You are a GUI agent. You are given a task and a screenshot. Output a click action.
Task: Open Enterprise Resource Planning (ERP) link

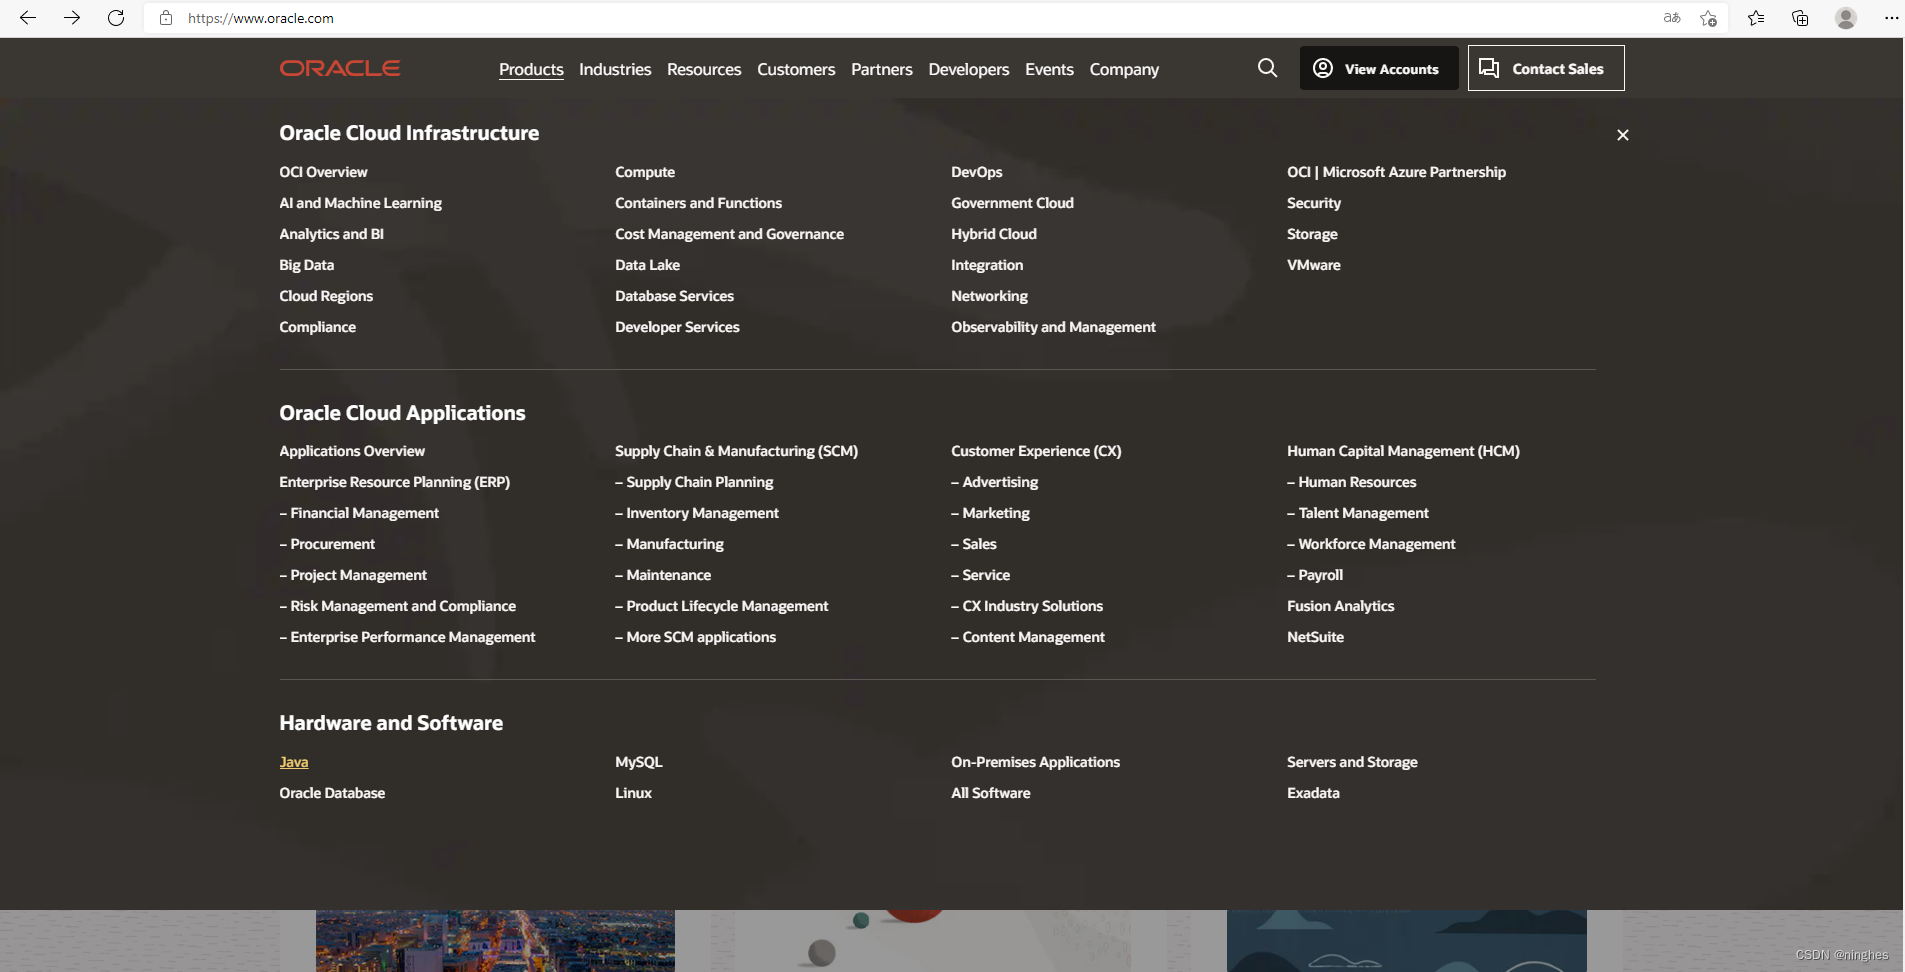click(x=394, y=482)
